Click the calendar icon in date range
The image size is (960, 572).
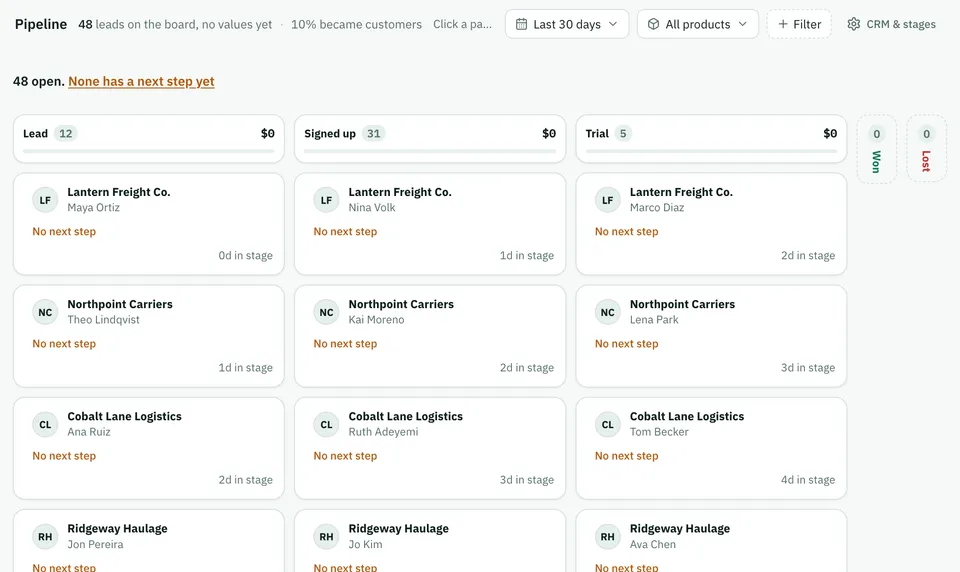click(521, 24)
